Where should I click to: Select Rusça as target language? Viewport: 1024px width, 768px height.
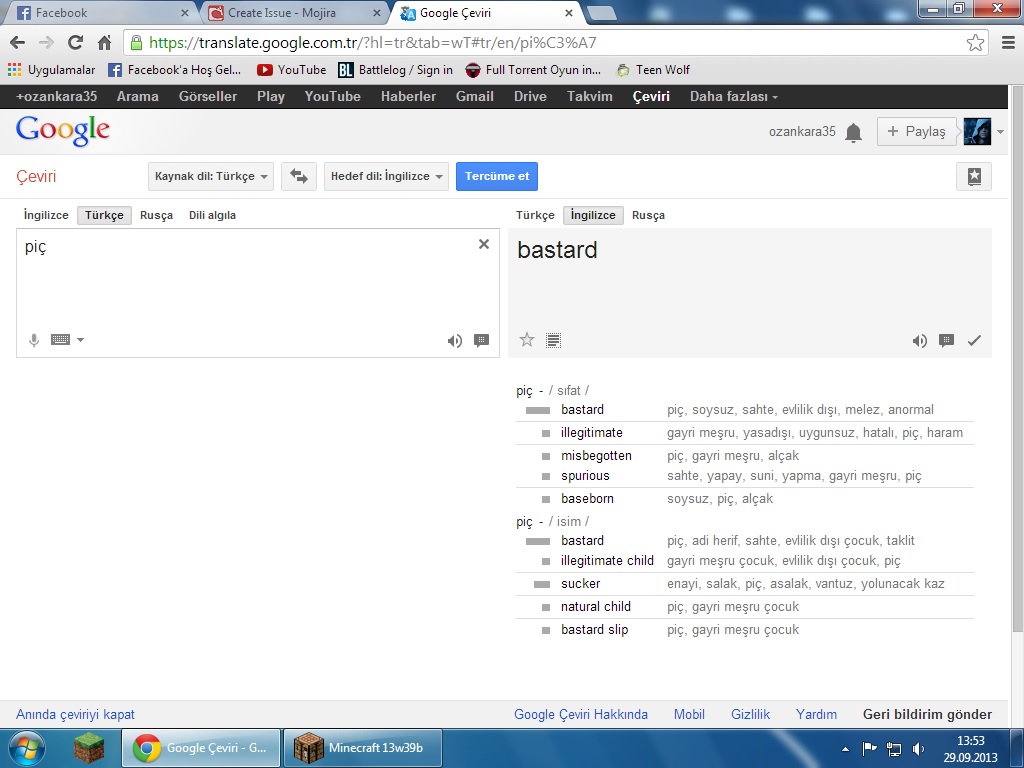[x=648, y=216]
